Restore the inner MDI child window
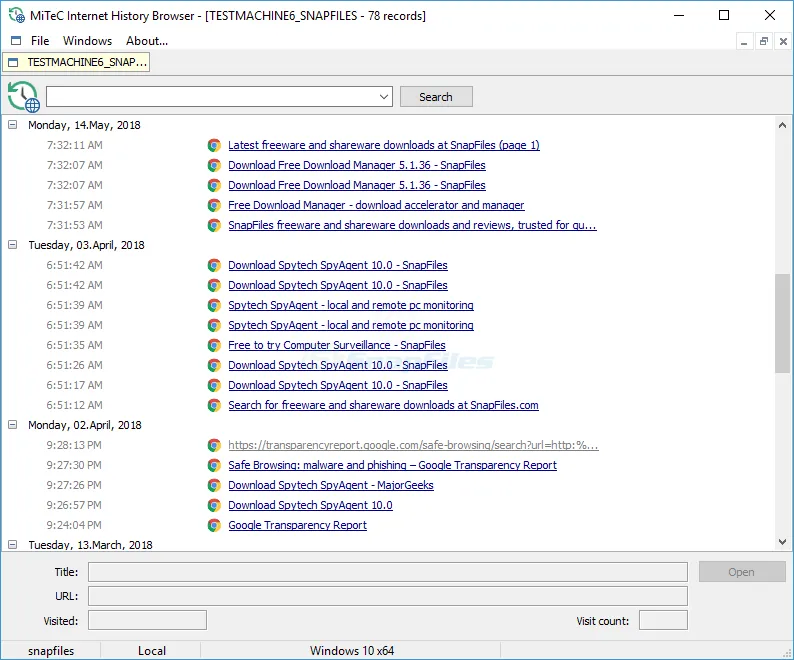Image resolution: width=794 pixels, height=660 pixels. point(764,41)
